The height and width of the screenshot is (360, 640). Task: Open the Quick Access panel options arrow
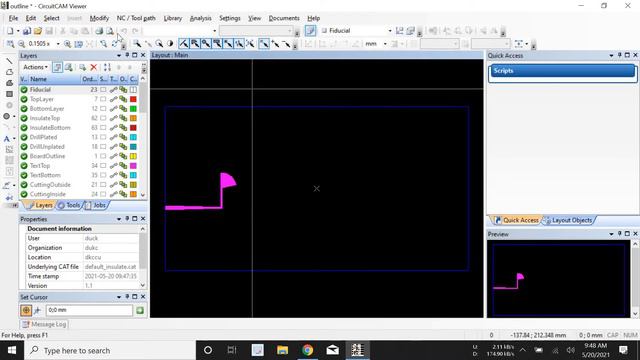611,56
